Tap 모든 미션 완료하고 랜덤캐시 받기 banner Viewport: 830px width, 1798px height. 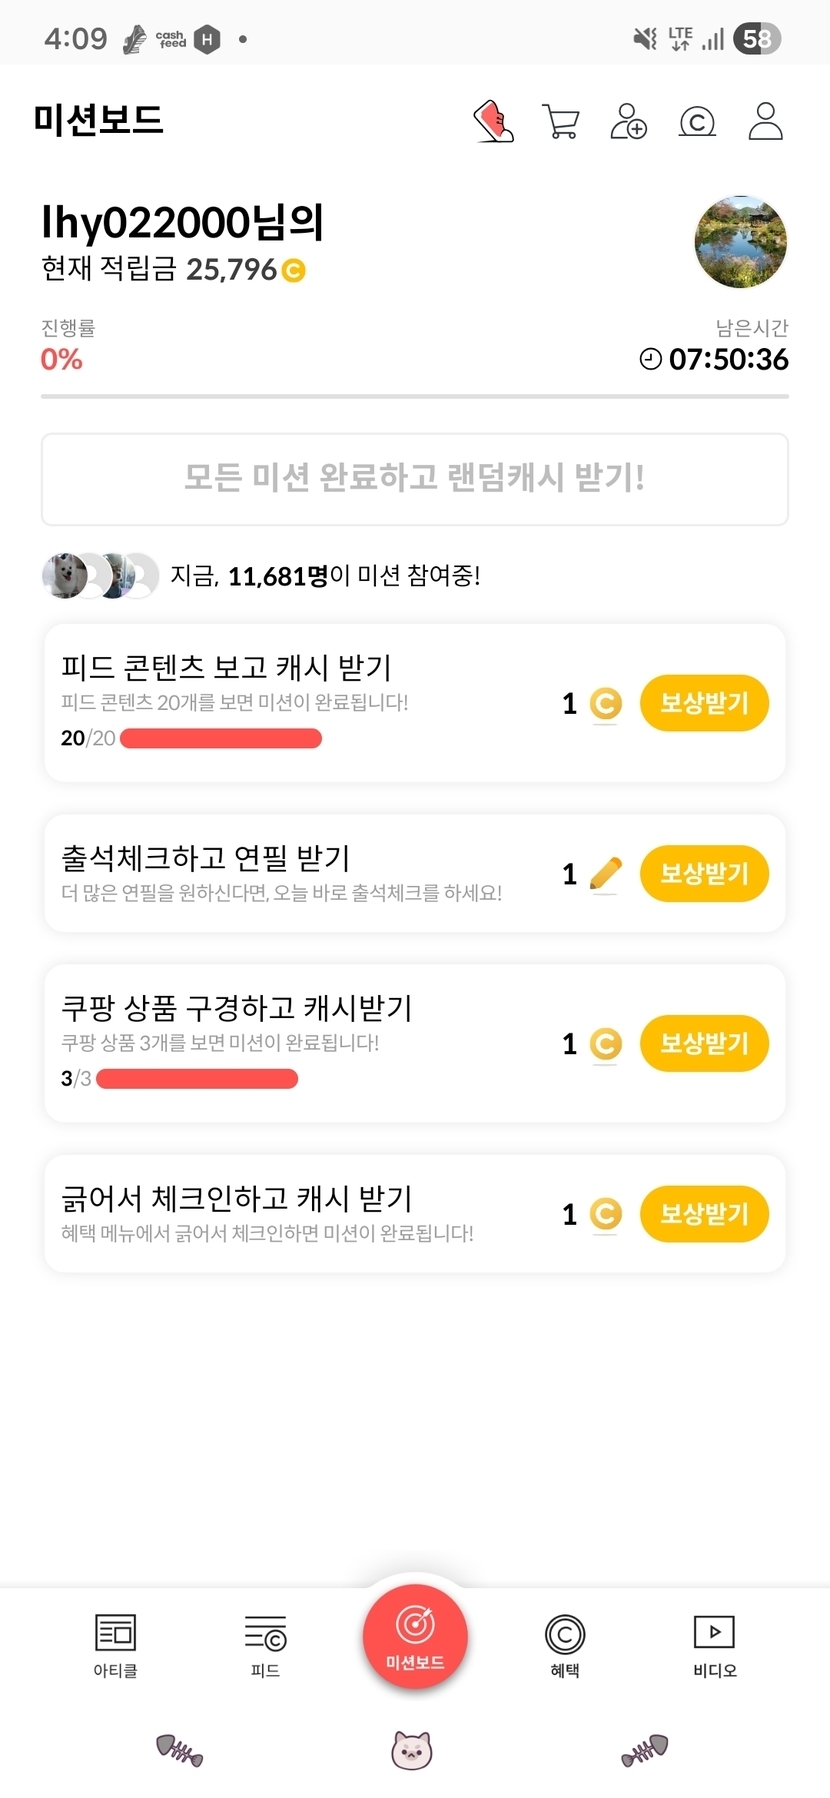point(415,479)
